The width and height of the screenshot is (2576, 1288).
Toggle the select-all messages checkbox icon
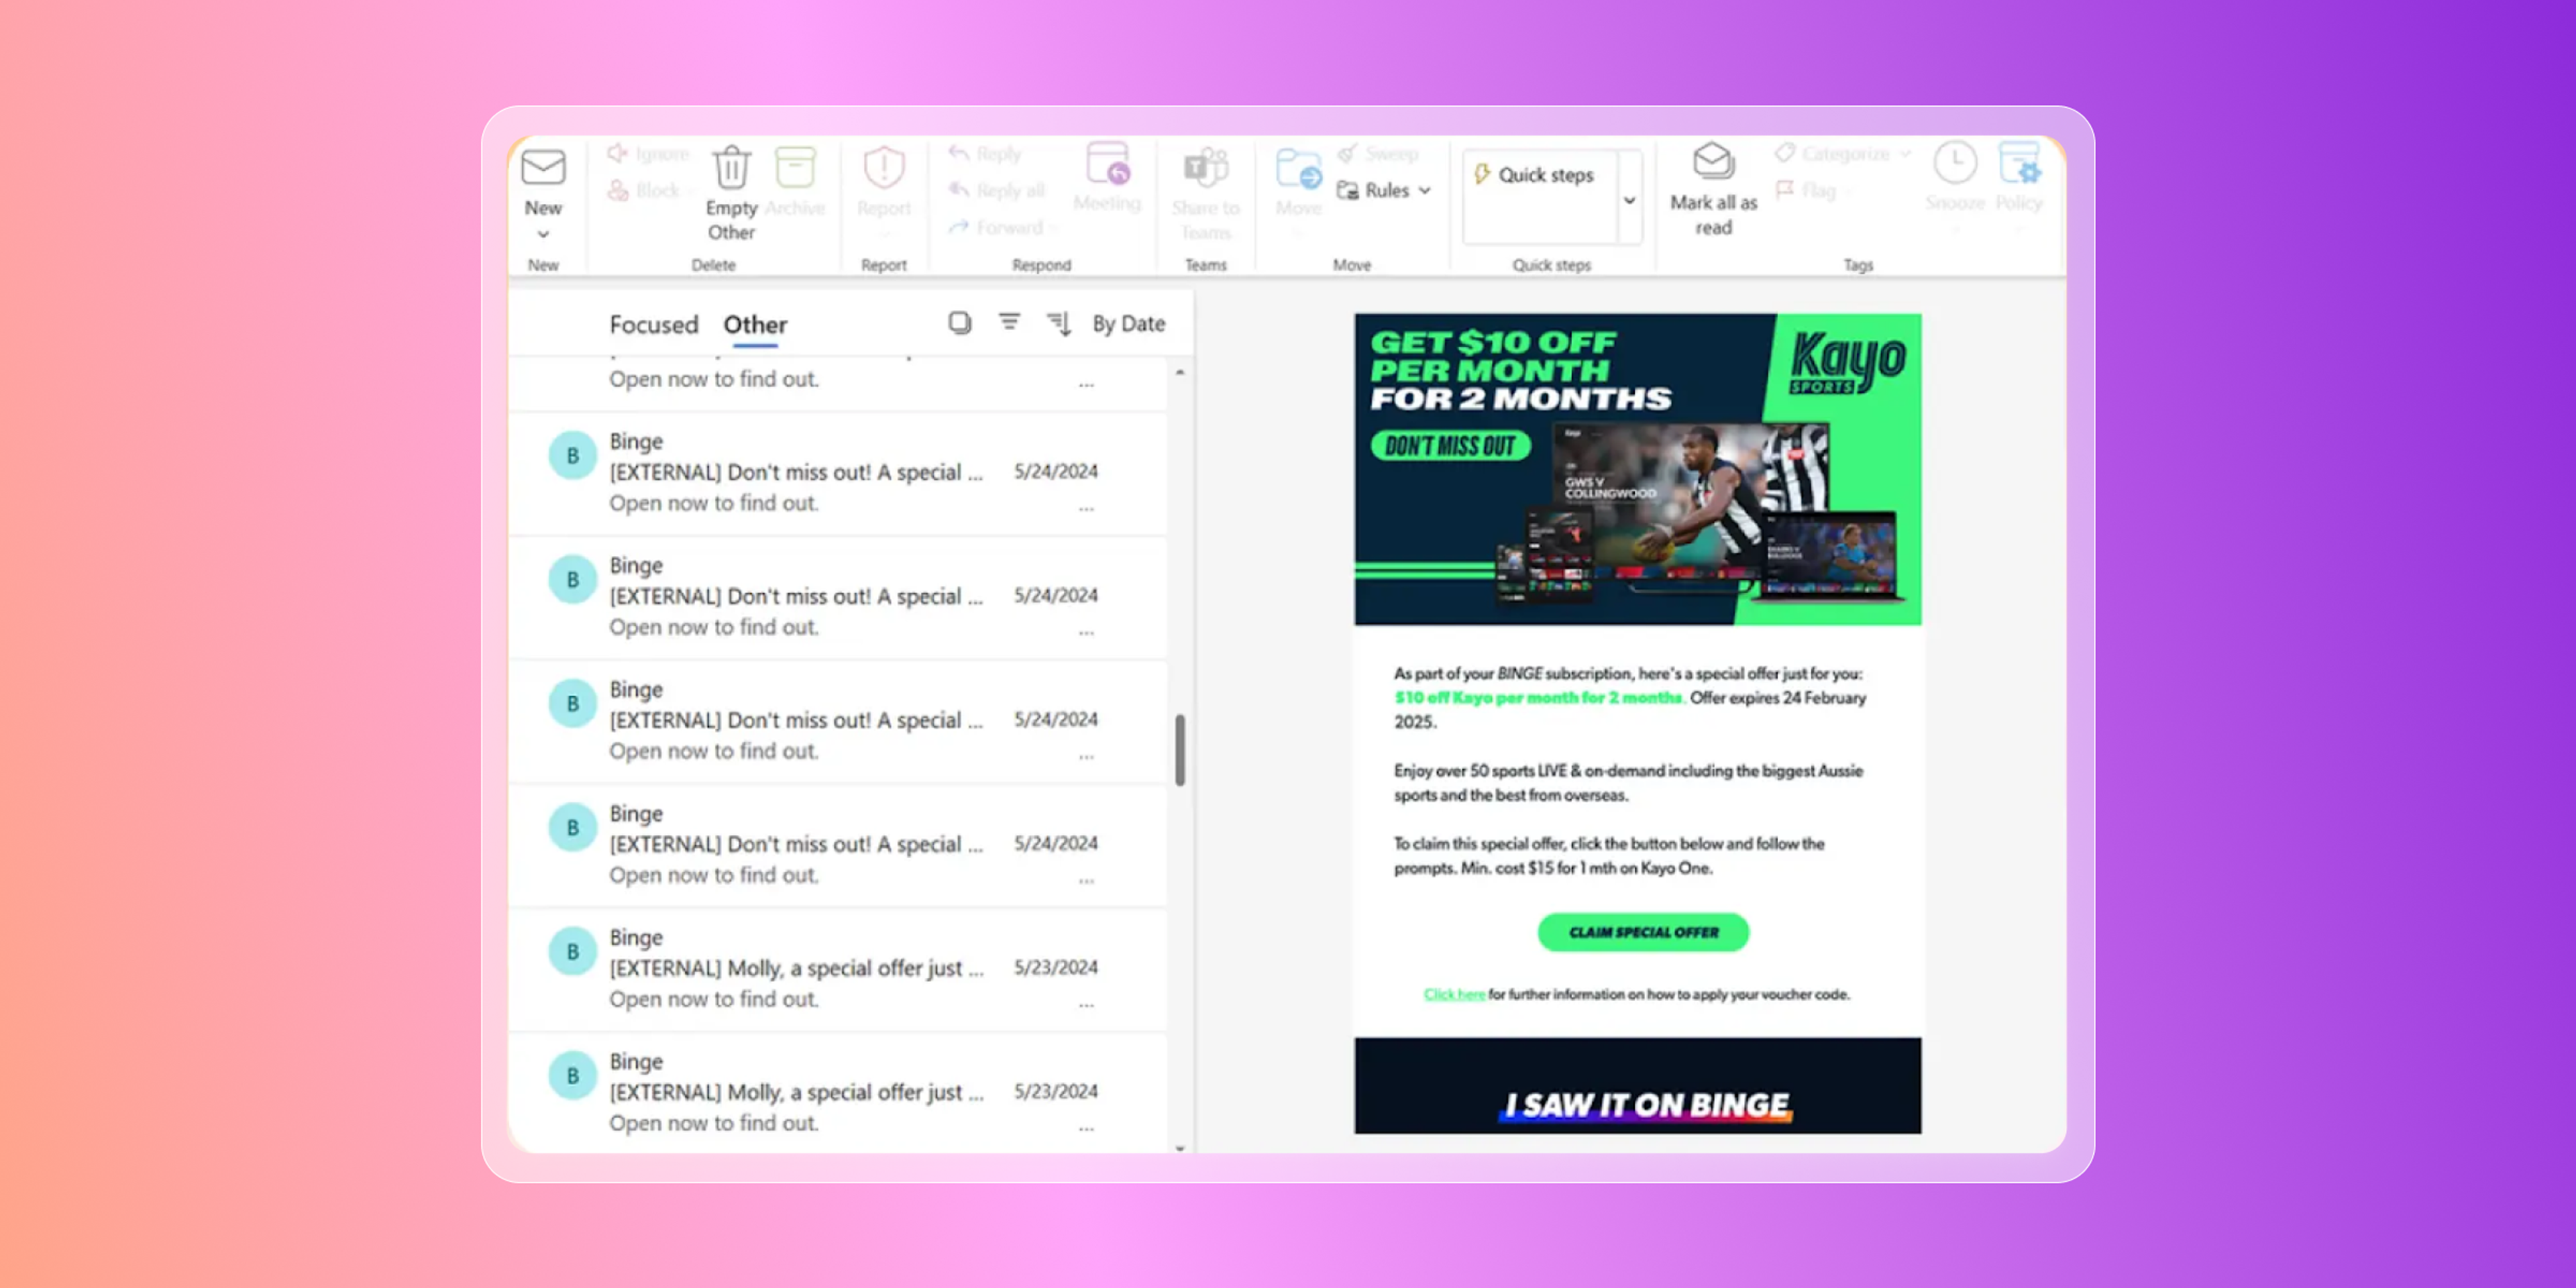(x=960, y=323)
